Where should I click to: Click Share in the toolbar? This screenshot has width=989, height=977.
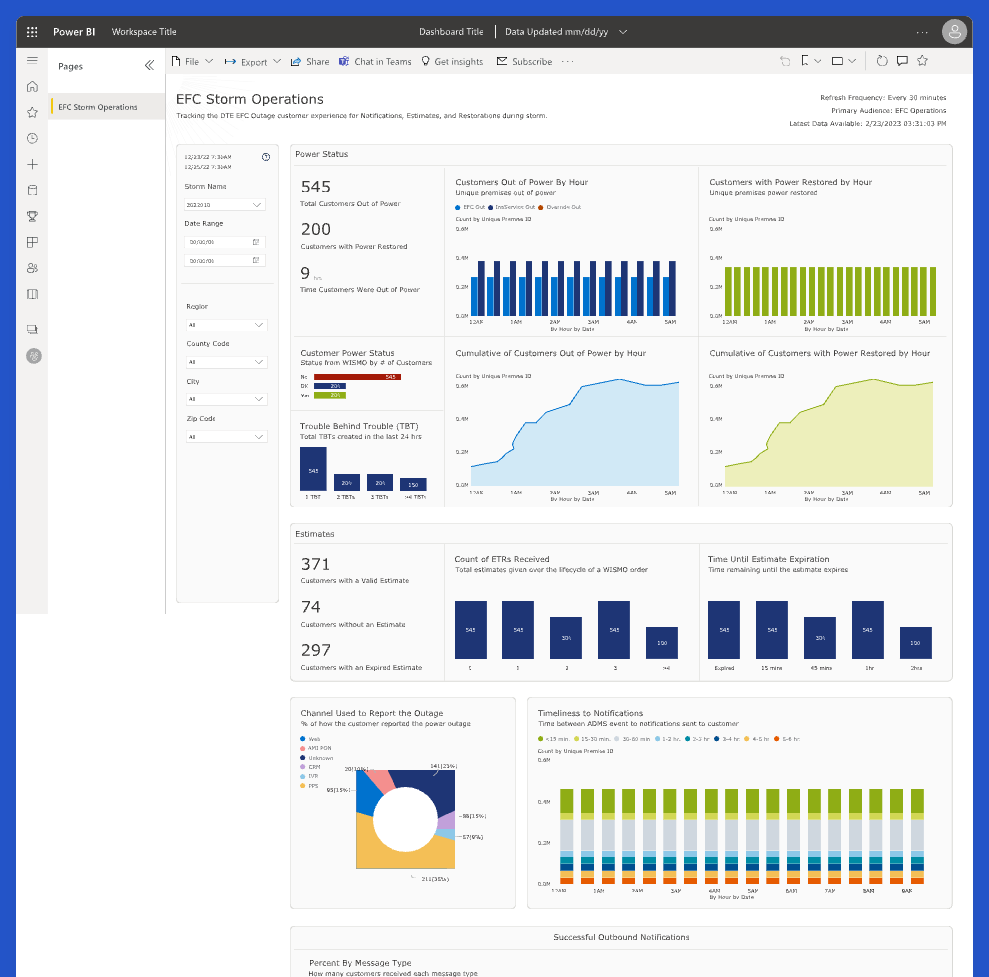310,62
